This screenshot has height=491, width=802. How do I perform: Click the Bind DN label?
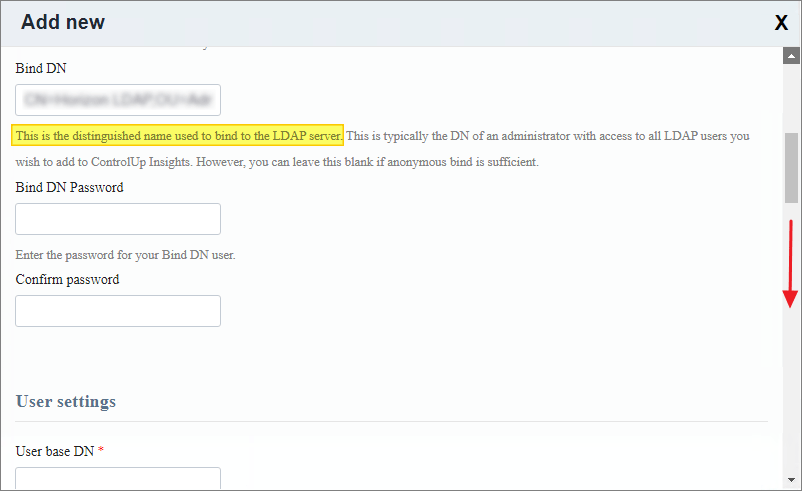pyautogui.click(x=41, y=68)
